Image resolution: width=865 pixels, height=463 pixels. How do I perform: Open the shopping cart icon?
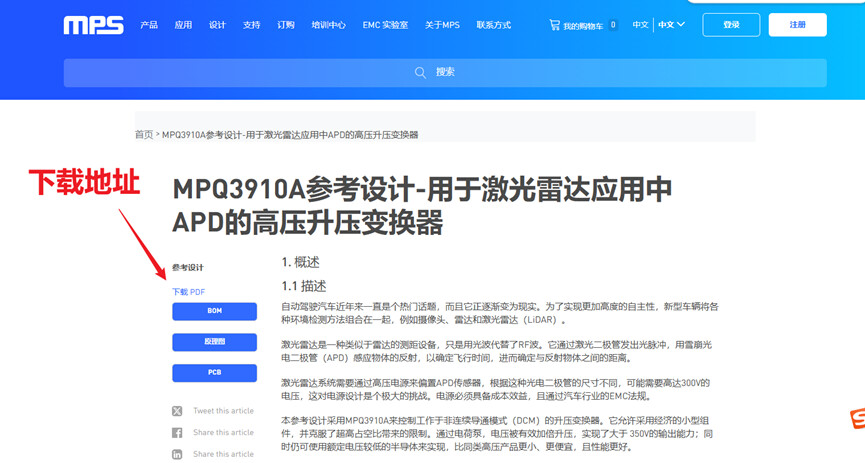554,25
